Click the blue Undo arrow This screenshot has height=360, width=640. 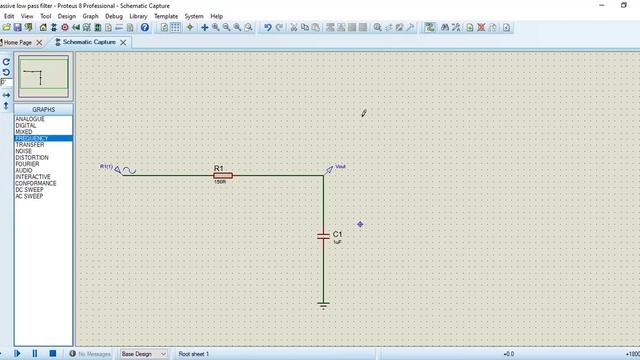coord(267,27)
